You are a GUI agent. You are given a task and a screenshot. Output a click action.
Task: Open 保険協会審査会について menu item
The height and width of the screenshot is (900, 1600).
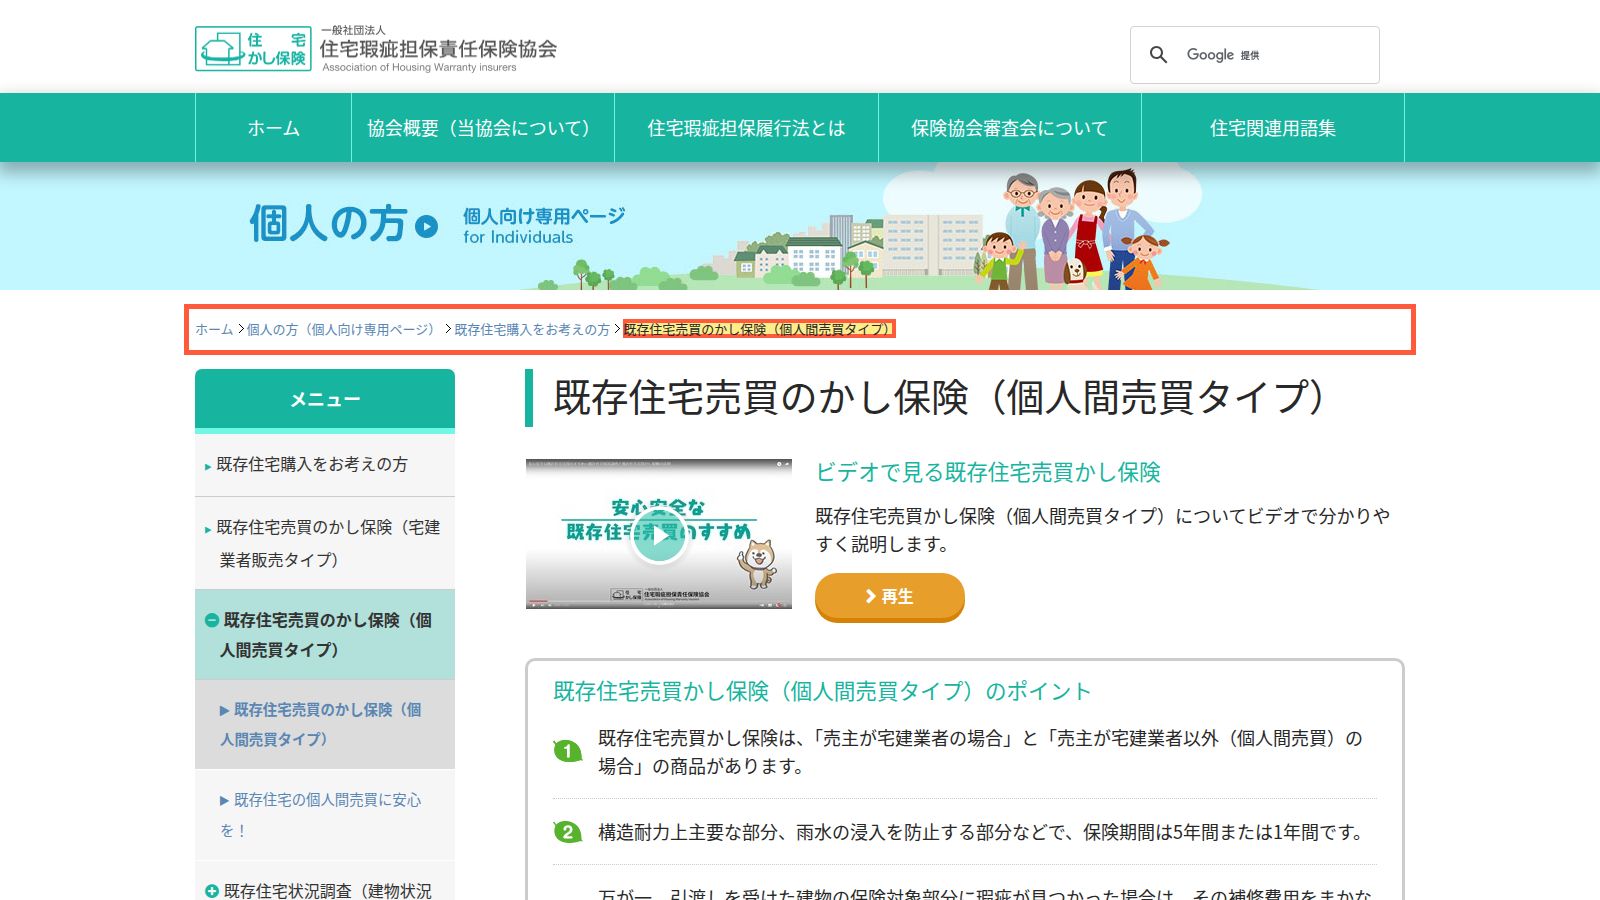click(x=1010, y=128)
